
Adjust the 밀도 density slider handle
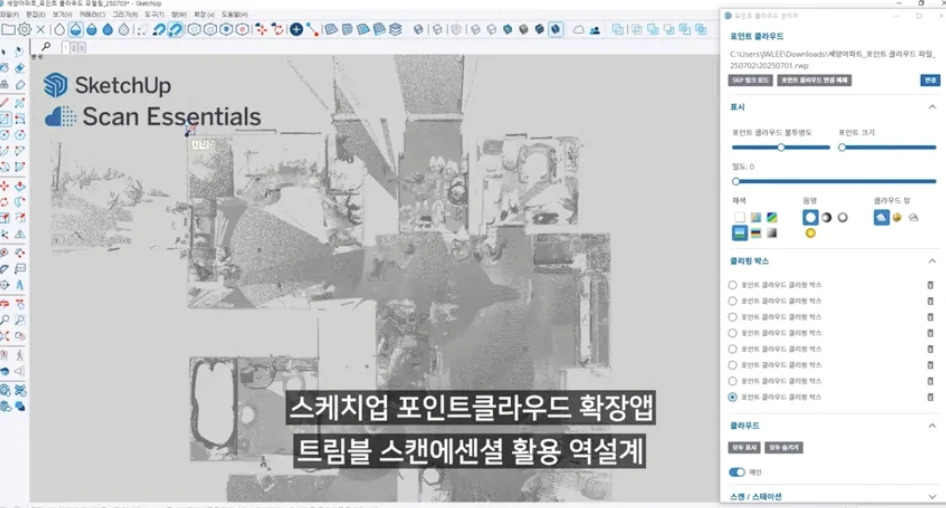point(735,181)
